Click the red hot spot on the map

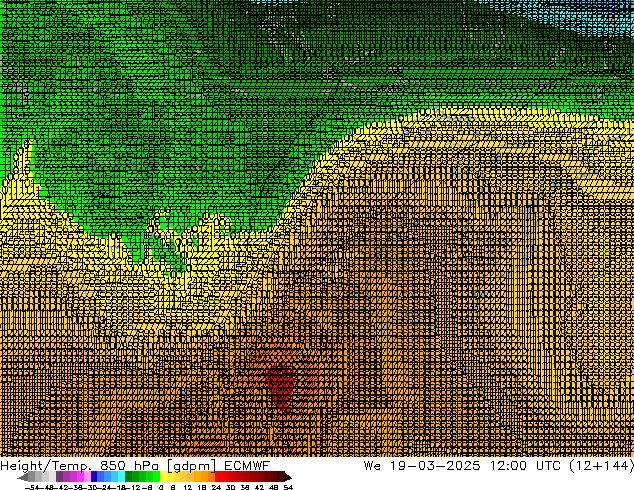(x=281, y=386)
